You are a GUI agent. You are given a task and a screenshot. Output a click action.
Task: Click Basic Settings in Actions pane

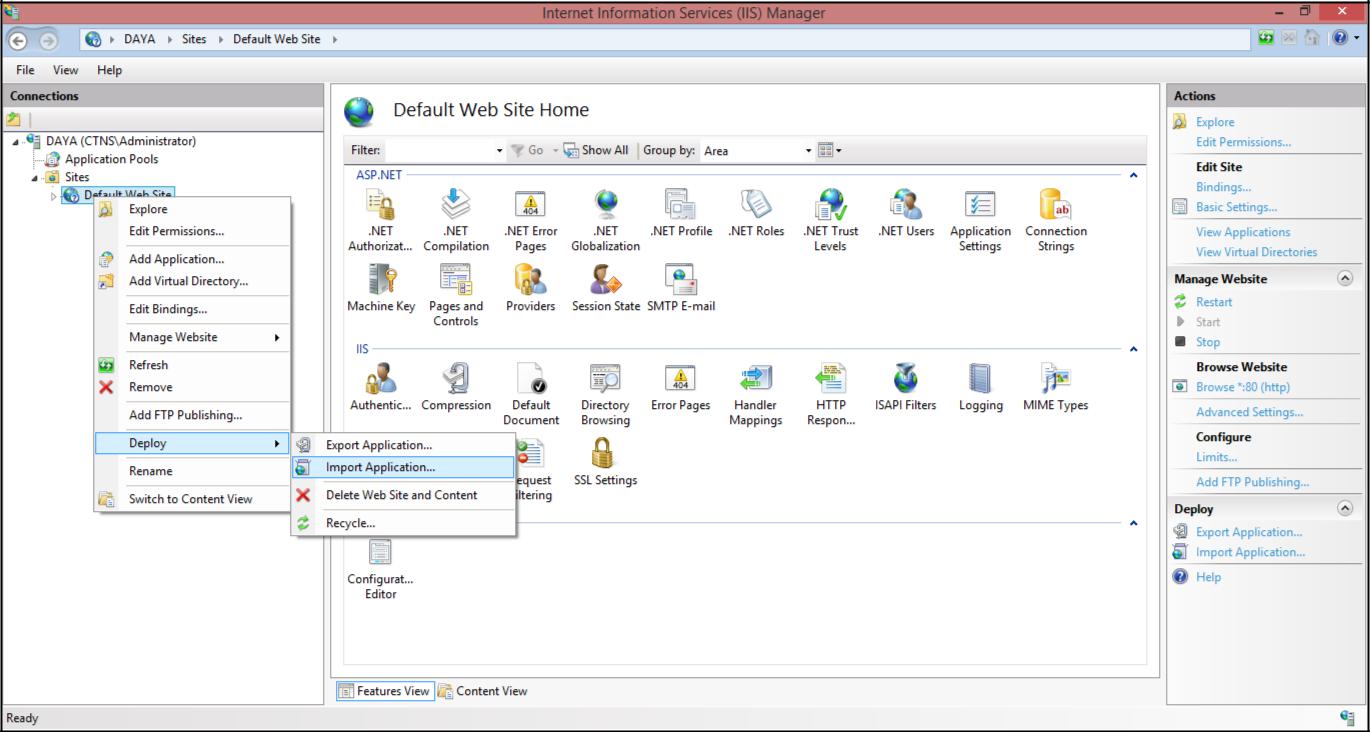(1236, 207)
